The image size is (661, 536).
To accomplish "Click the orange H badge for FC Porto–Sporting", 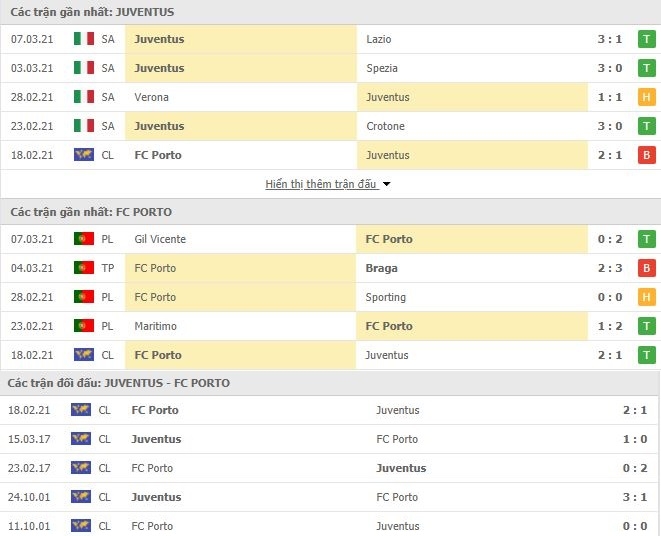I will (x=646, y=297).
